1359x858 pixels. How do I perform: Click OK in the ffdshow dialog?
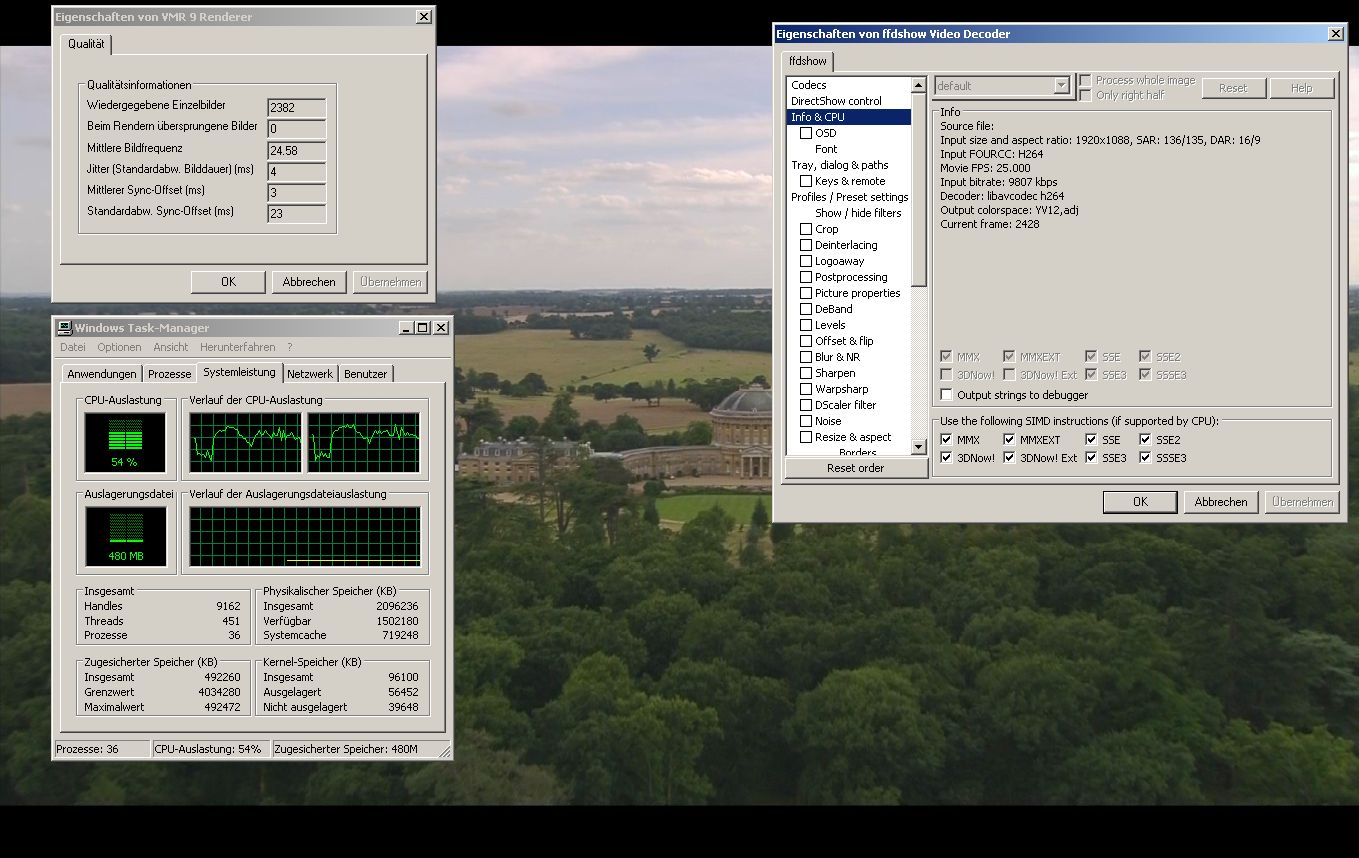tap(1139, 502)
